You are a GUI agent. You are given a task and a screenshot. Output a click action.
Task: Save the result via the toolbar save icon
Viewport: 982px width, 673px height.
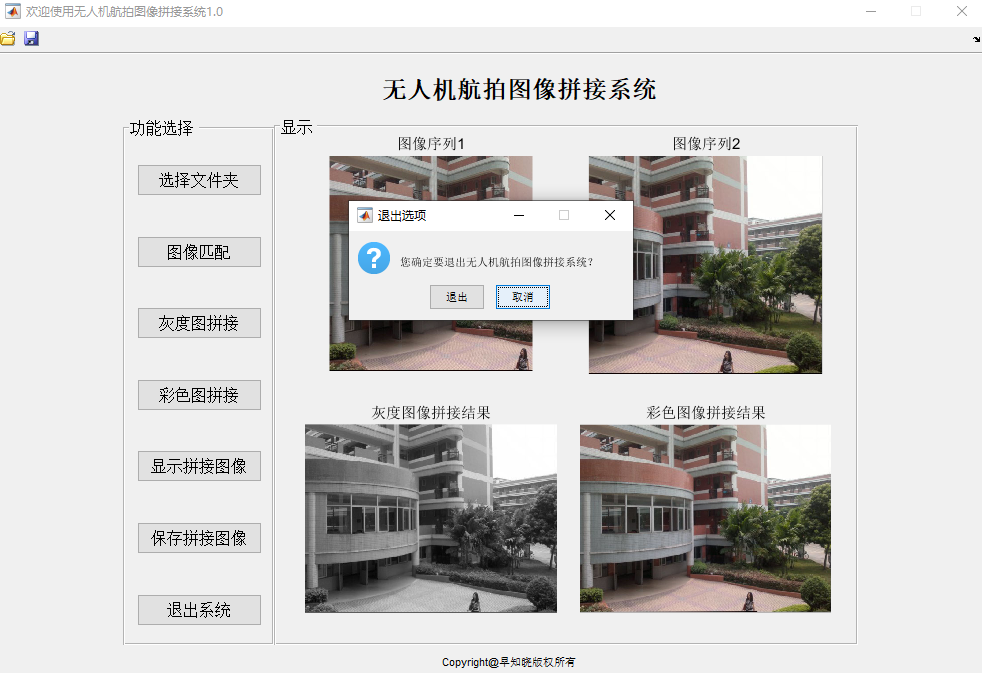(x=31, y=38)
